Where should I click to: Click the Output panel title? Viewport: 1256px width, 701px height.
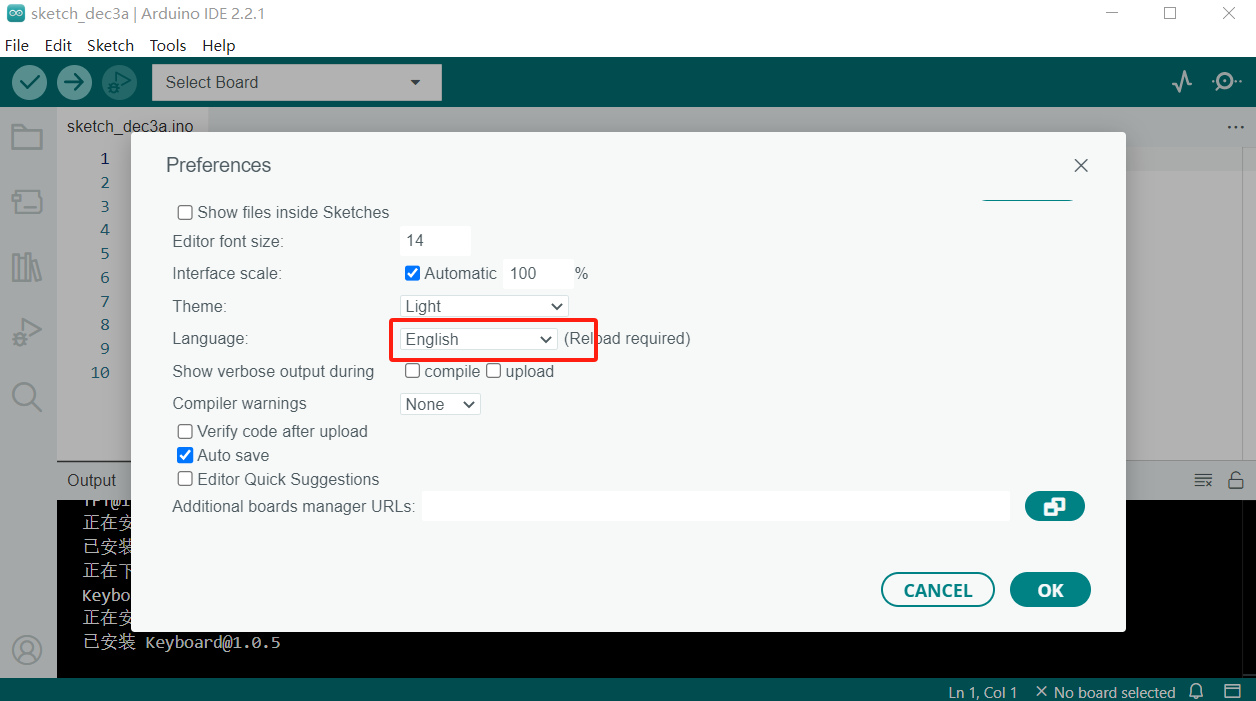pos(92,481)
